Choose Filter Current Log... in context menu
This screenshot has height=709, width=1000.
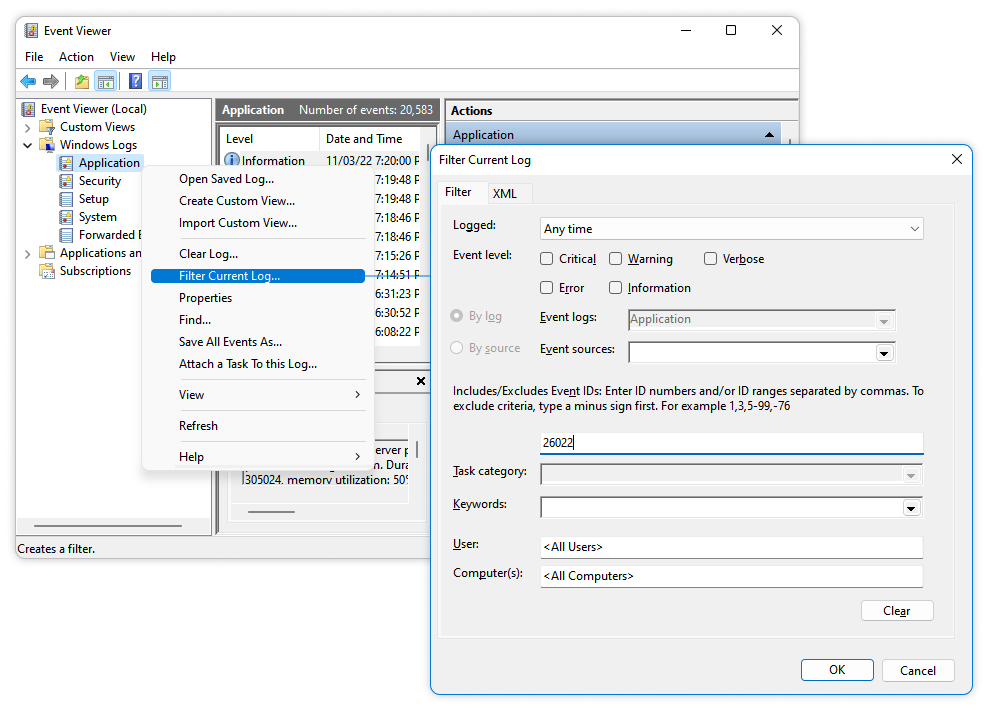pos(258,276)
